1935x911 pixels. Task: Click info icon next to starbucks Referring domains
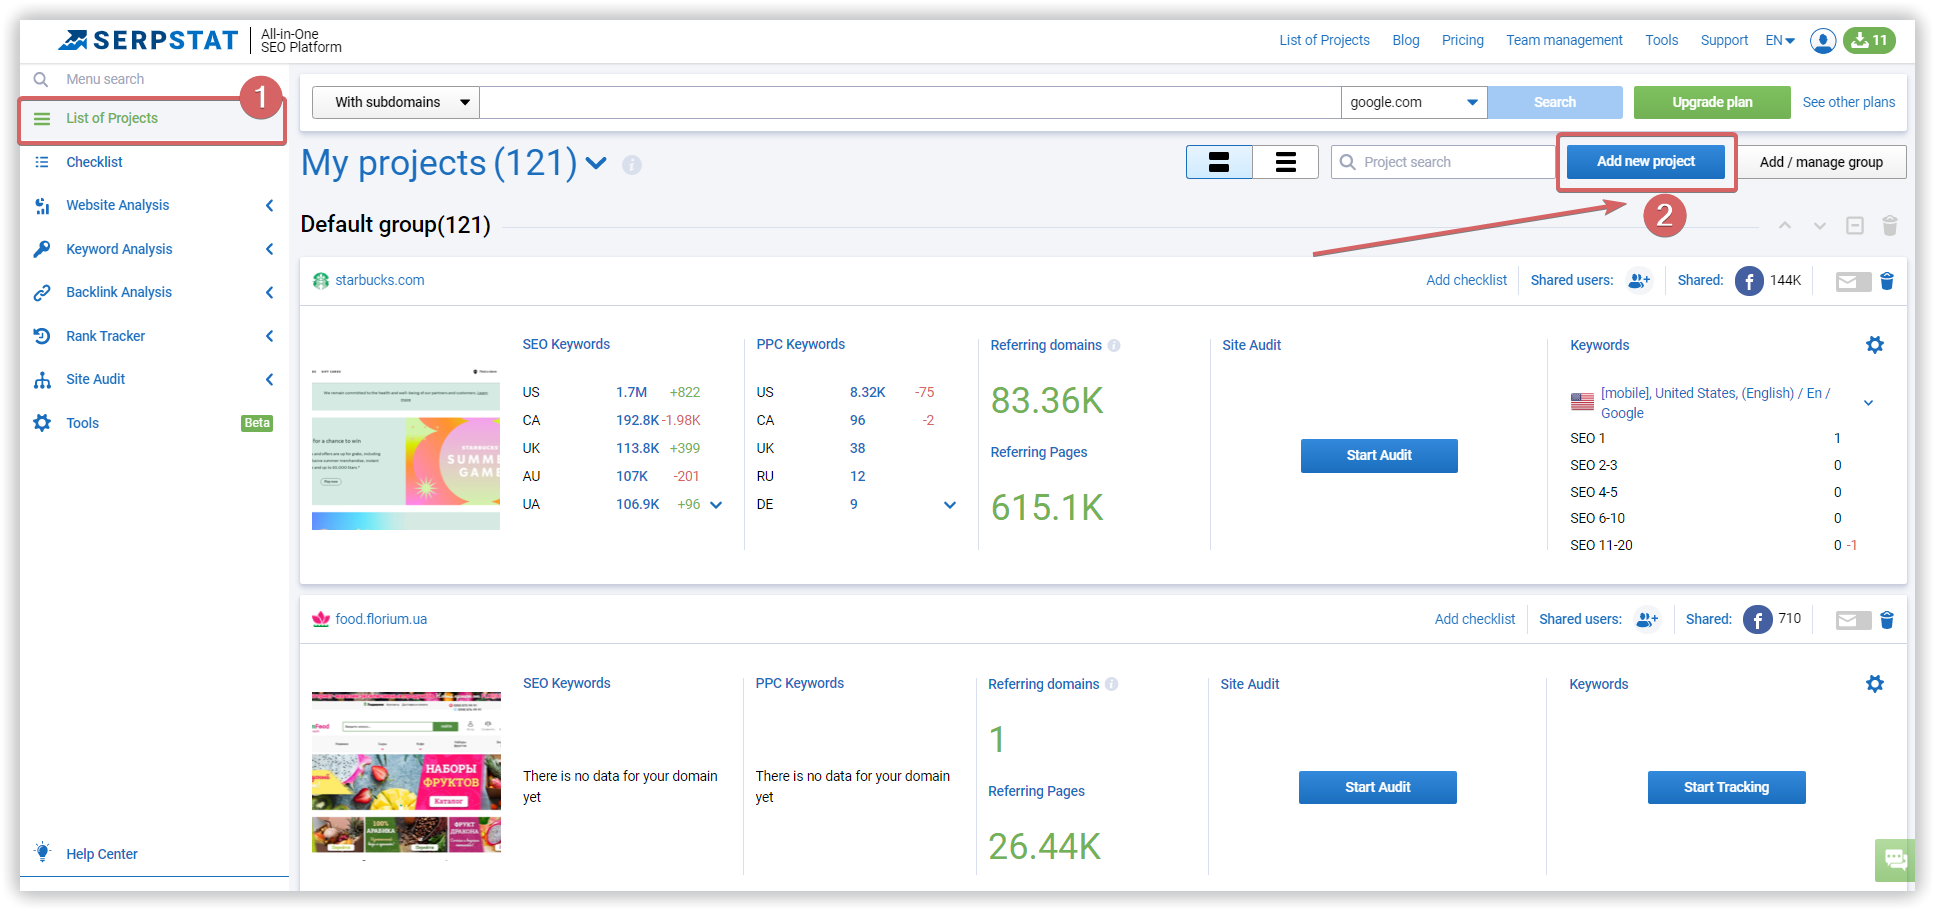point(1114,346)
